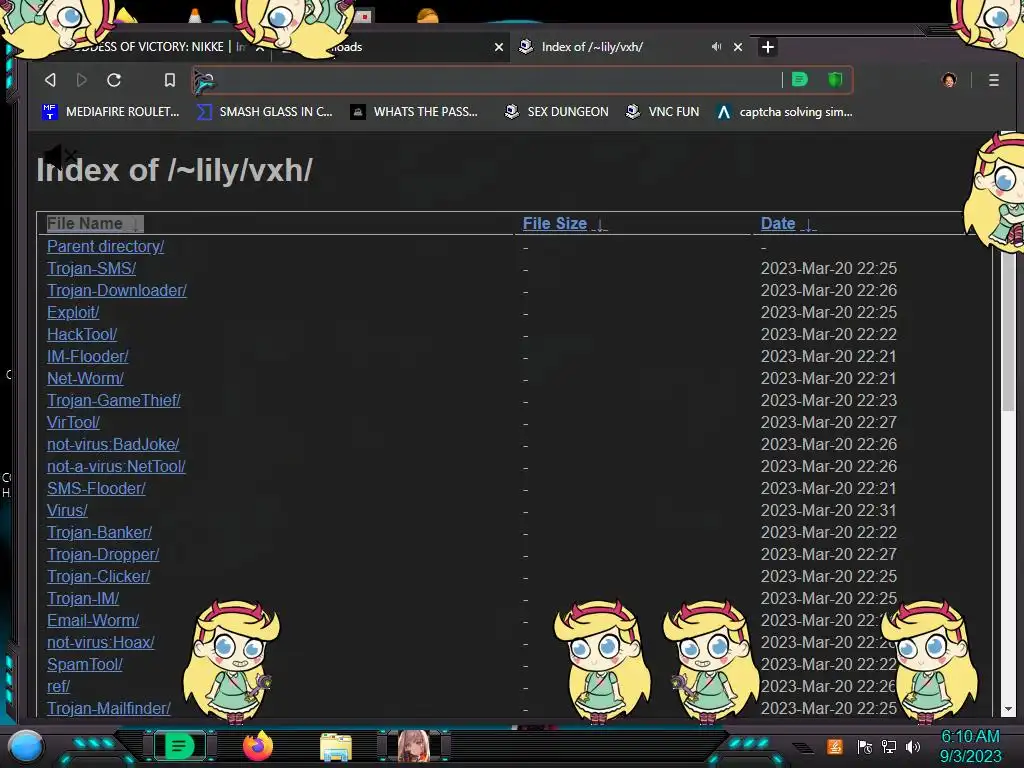
Task: Open the HackTool/ folder link
Action: (82, 334)
